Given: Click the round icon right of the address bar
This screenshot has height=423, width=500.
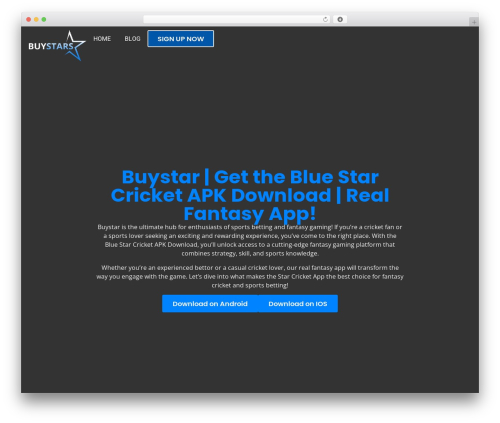Looking at the screenshot, I should [x=340, y=19].
